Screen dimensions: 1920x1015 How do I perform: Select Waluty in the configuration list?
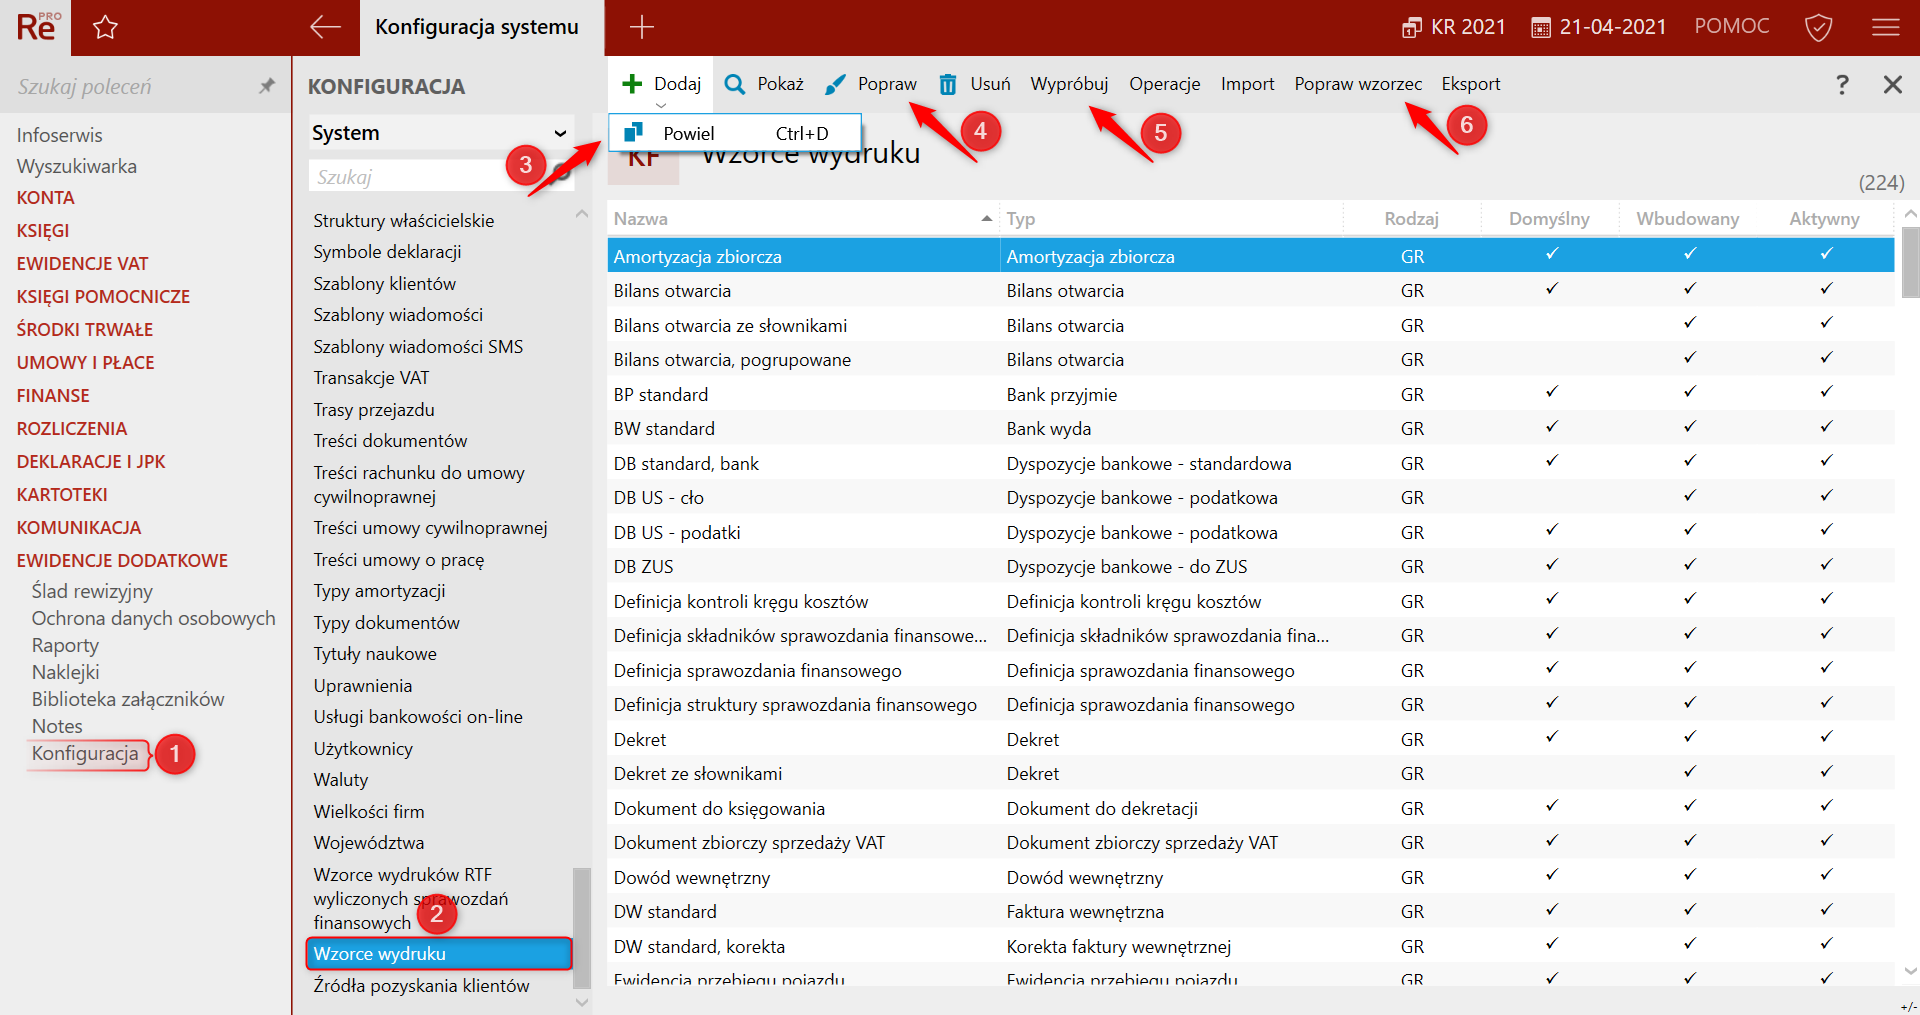(x=340, y=780)
